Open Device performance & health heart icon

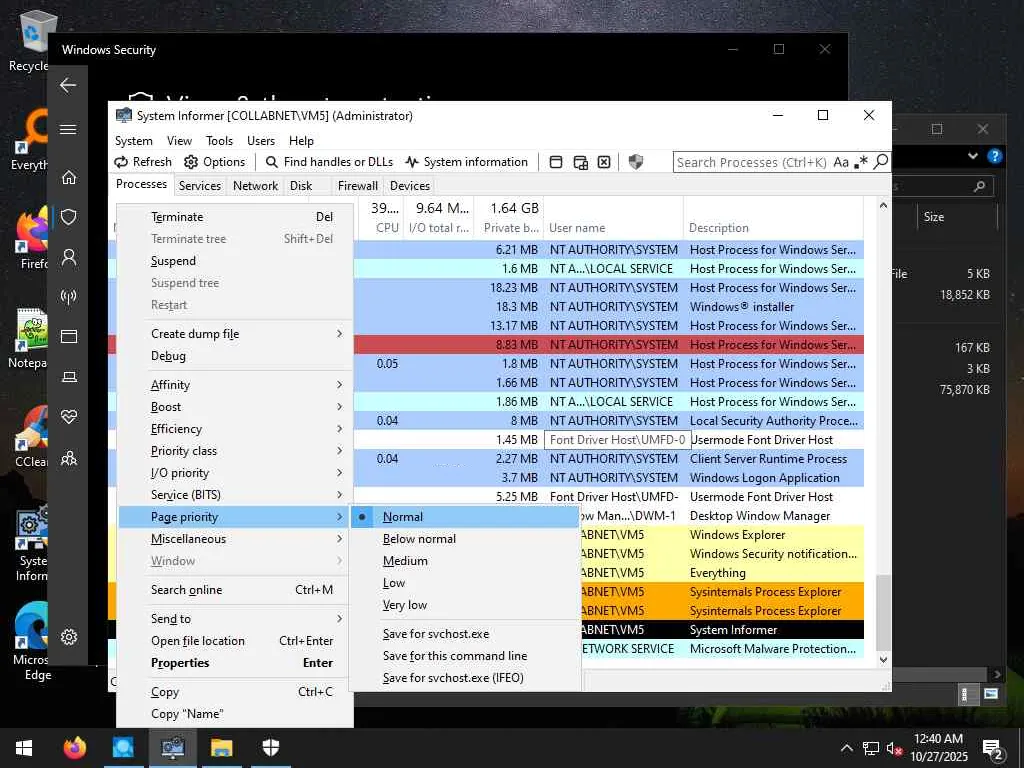click(69, 417)
